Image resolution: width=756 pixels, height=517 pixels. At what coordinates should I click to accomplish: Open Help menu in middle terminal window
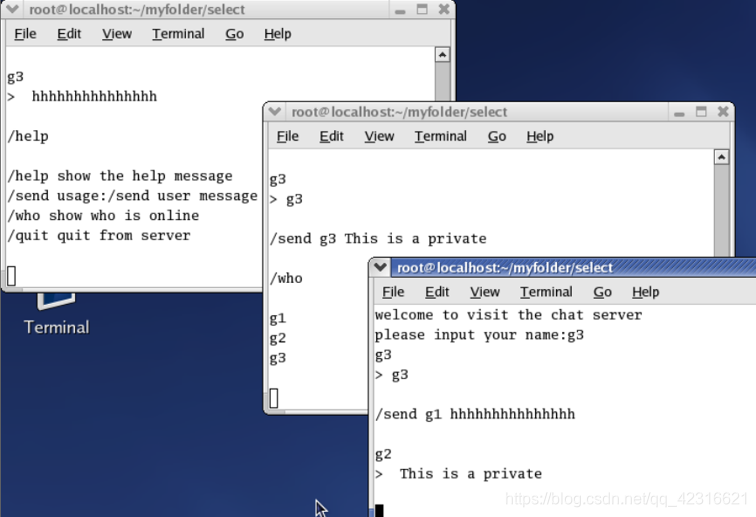click(540, 136)
